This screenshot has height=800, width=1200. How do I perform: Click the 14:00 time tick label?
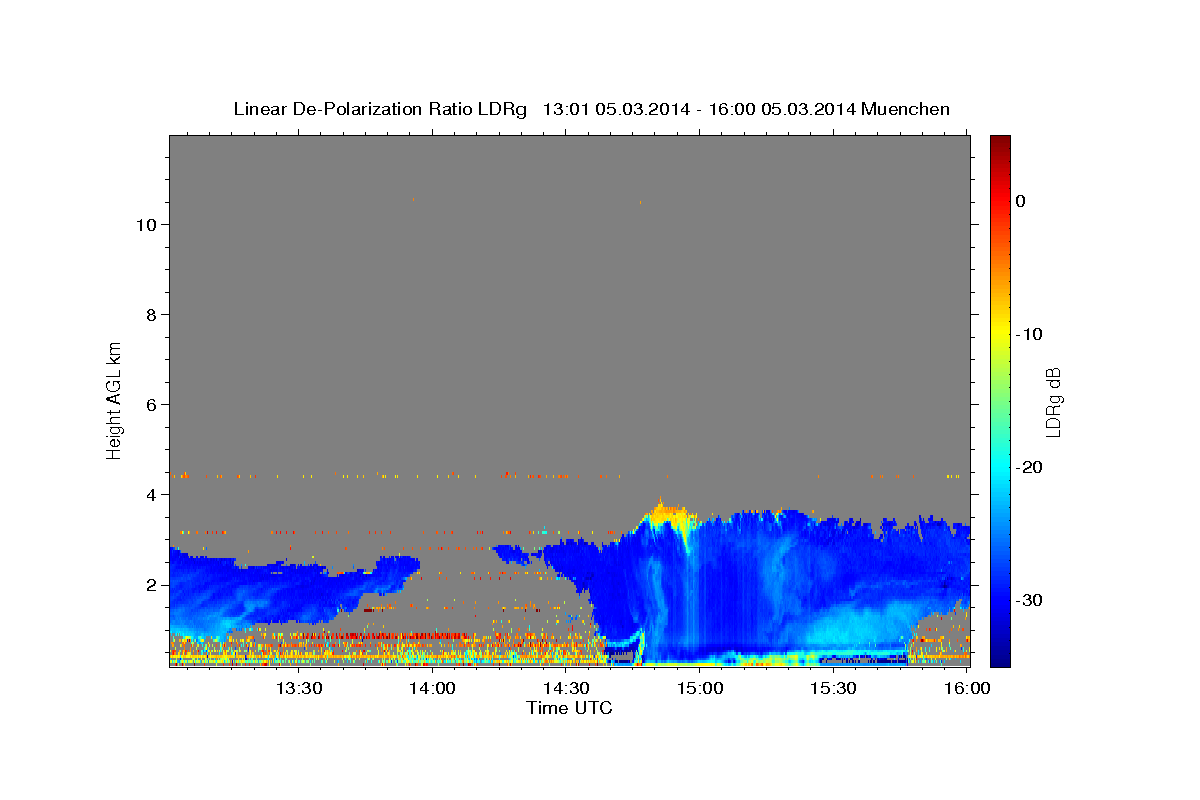pos(433,688)
